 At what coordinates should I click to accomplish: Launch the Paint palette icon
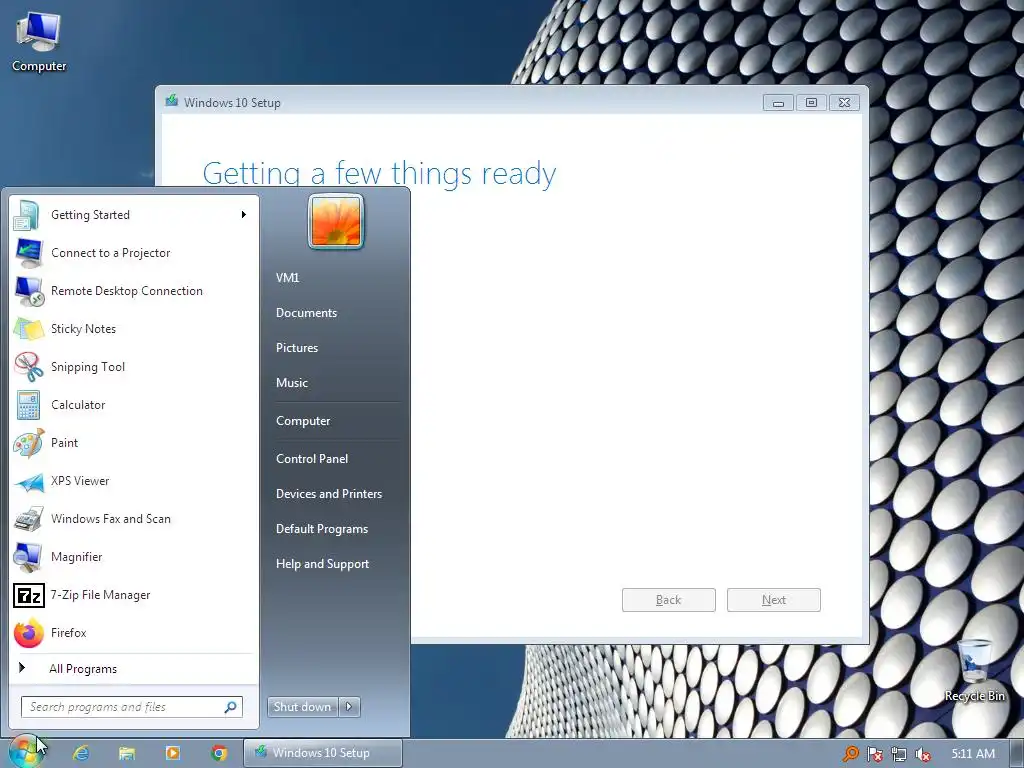coord(29,443)
